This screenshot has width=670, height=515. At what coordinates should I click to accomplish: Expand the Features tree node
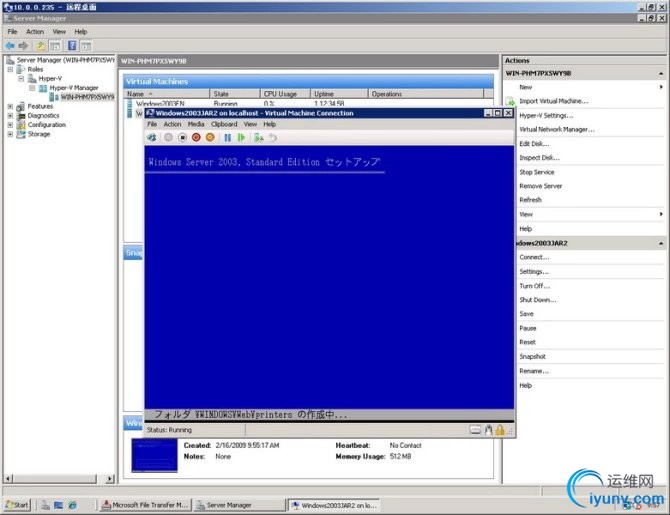(10, 106)
